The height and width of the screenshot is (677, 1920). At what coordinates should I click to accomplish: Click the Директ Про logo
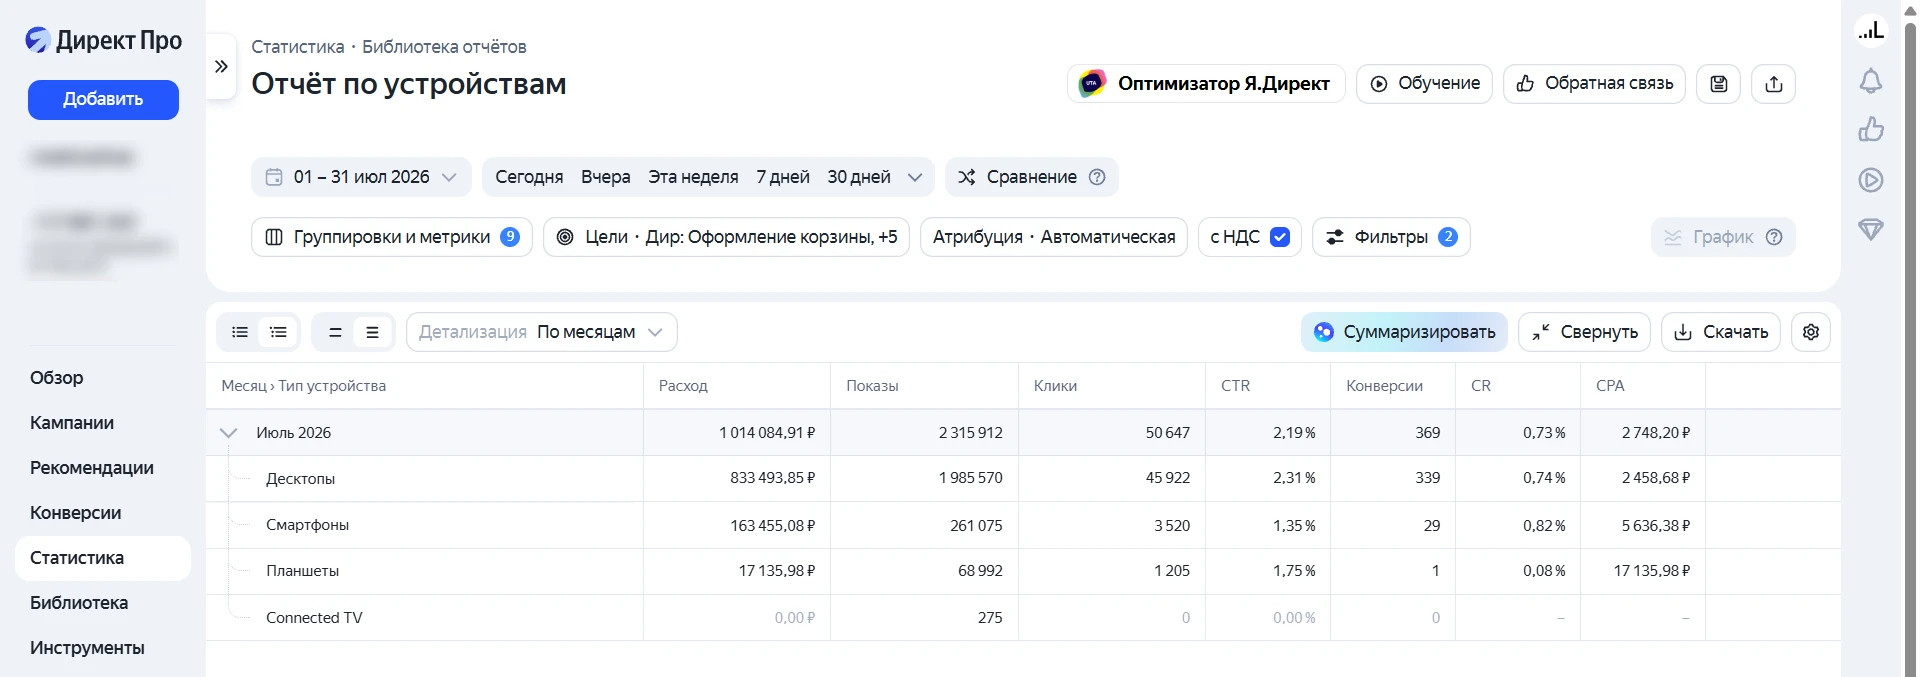103,40
